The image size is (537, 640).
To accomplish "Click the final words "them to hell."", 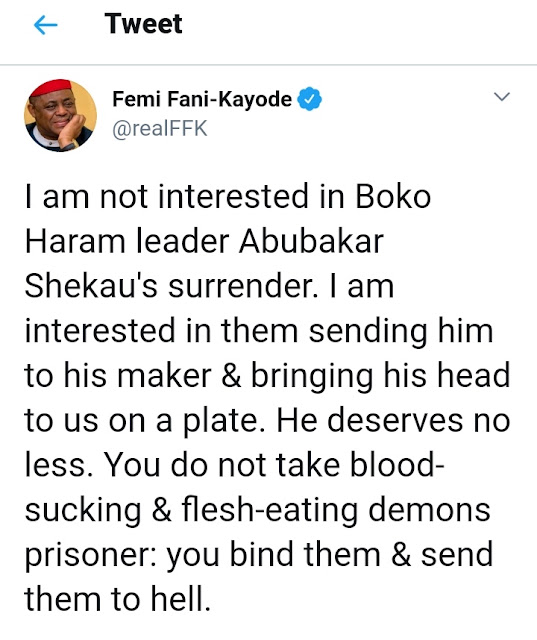I will click(x=118, y=599).
